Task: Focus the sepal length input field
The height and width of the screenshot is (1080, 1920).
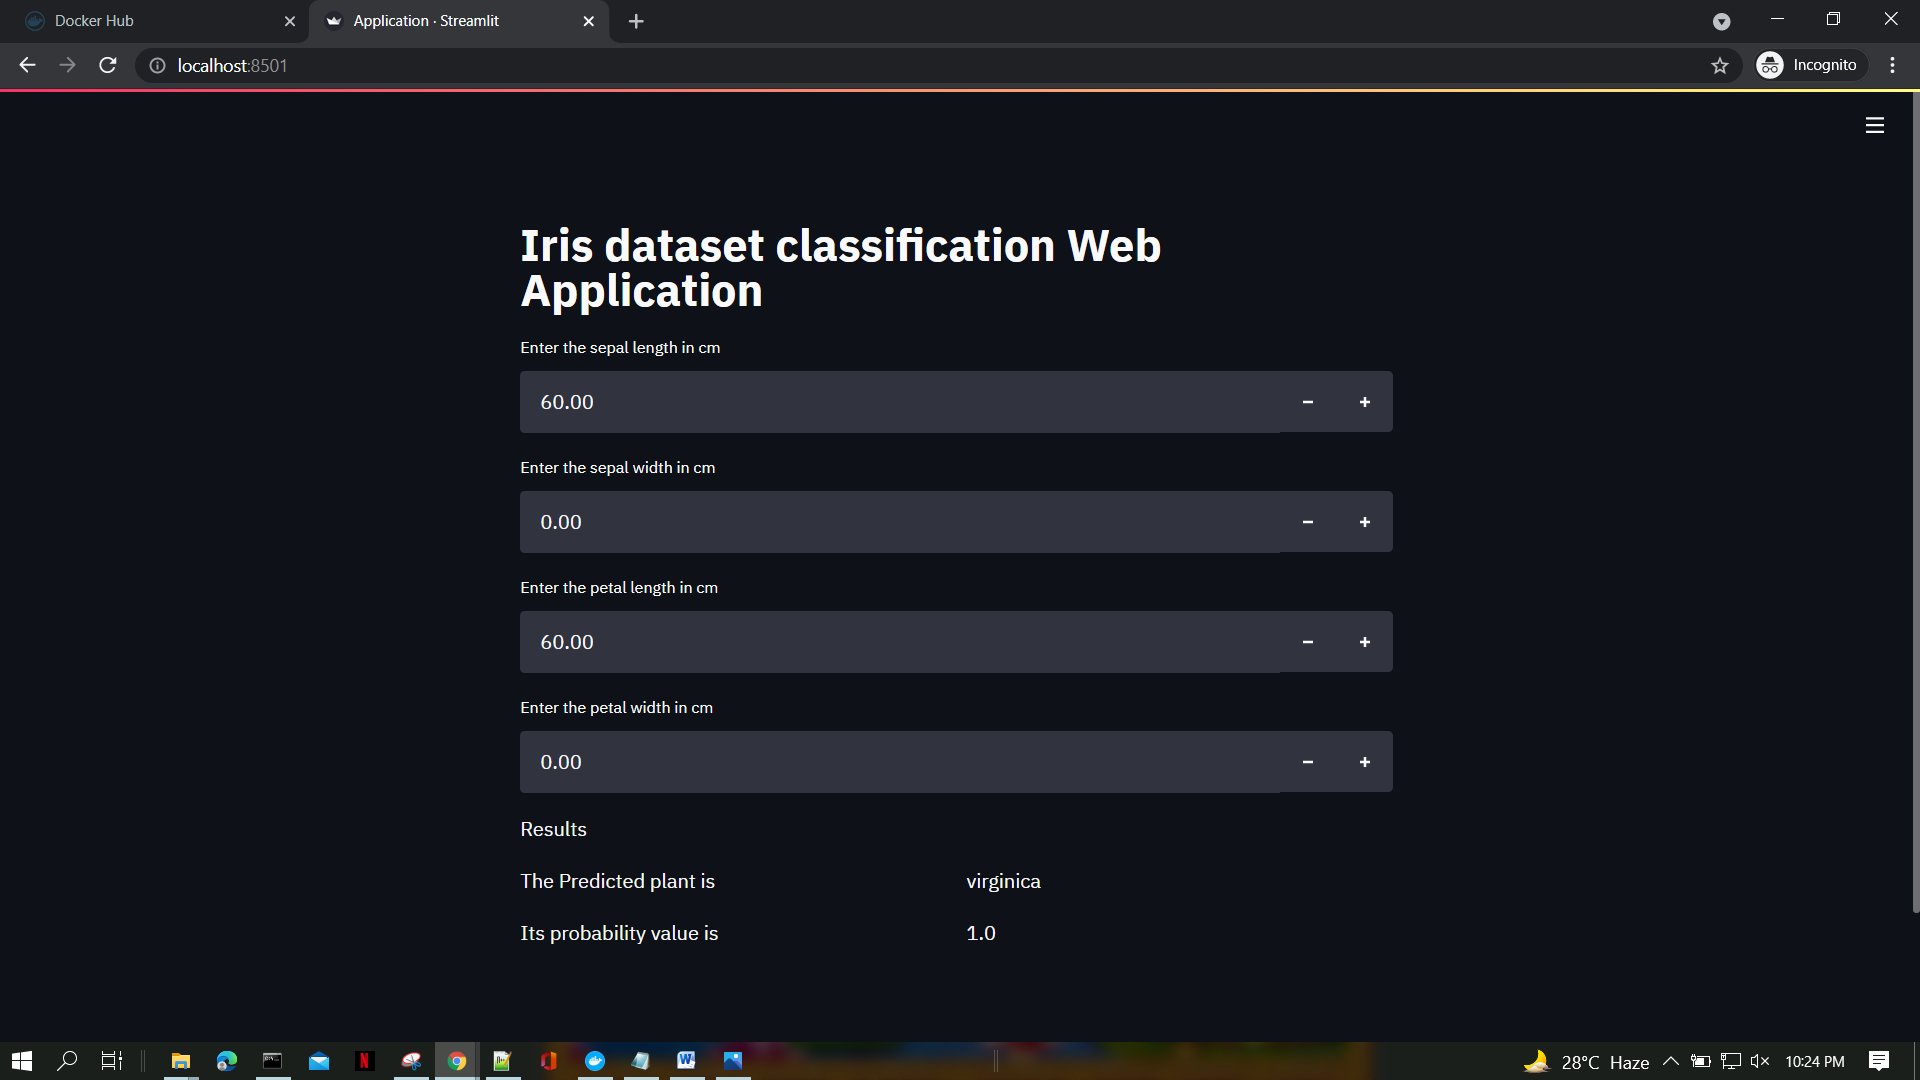Action: pos(898,402)
